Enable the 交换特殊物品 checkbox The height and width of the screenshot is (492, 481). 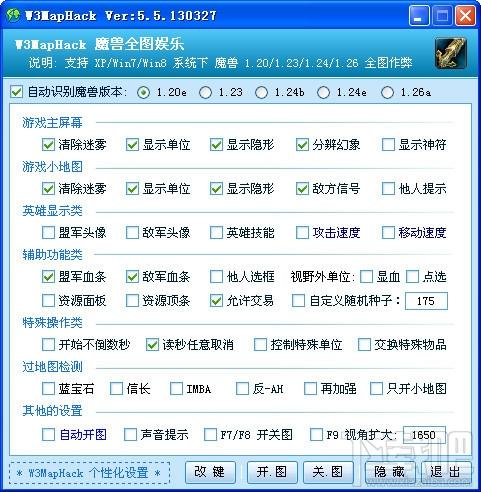[364, 345]
